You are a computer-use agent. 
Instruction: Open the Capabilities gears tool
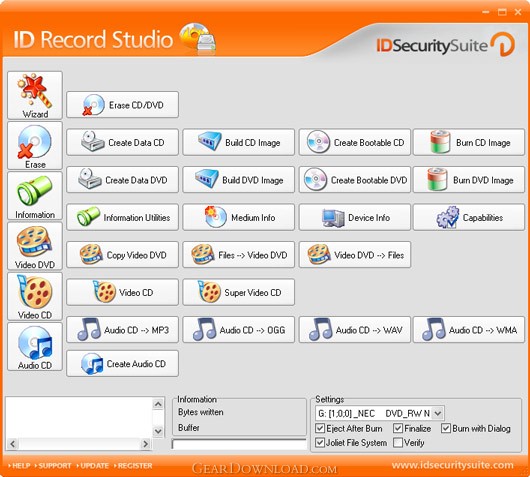pyautogui.click(x=469, y=217)
